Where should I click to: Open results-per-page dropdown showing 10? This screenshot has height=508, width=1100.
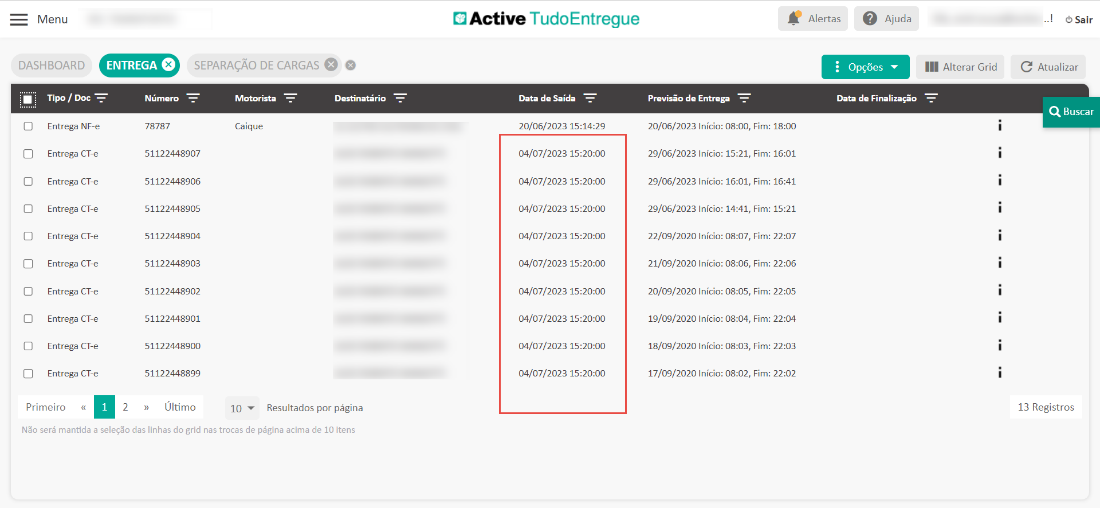click(x=242, y=408)
